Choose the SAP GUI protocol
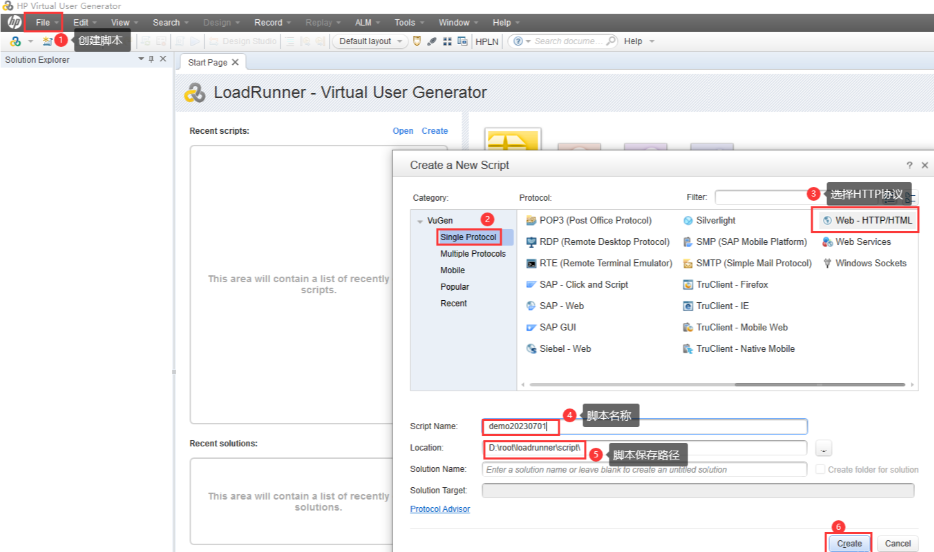934x552 pixels. click(551, 328)
